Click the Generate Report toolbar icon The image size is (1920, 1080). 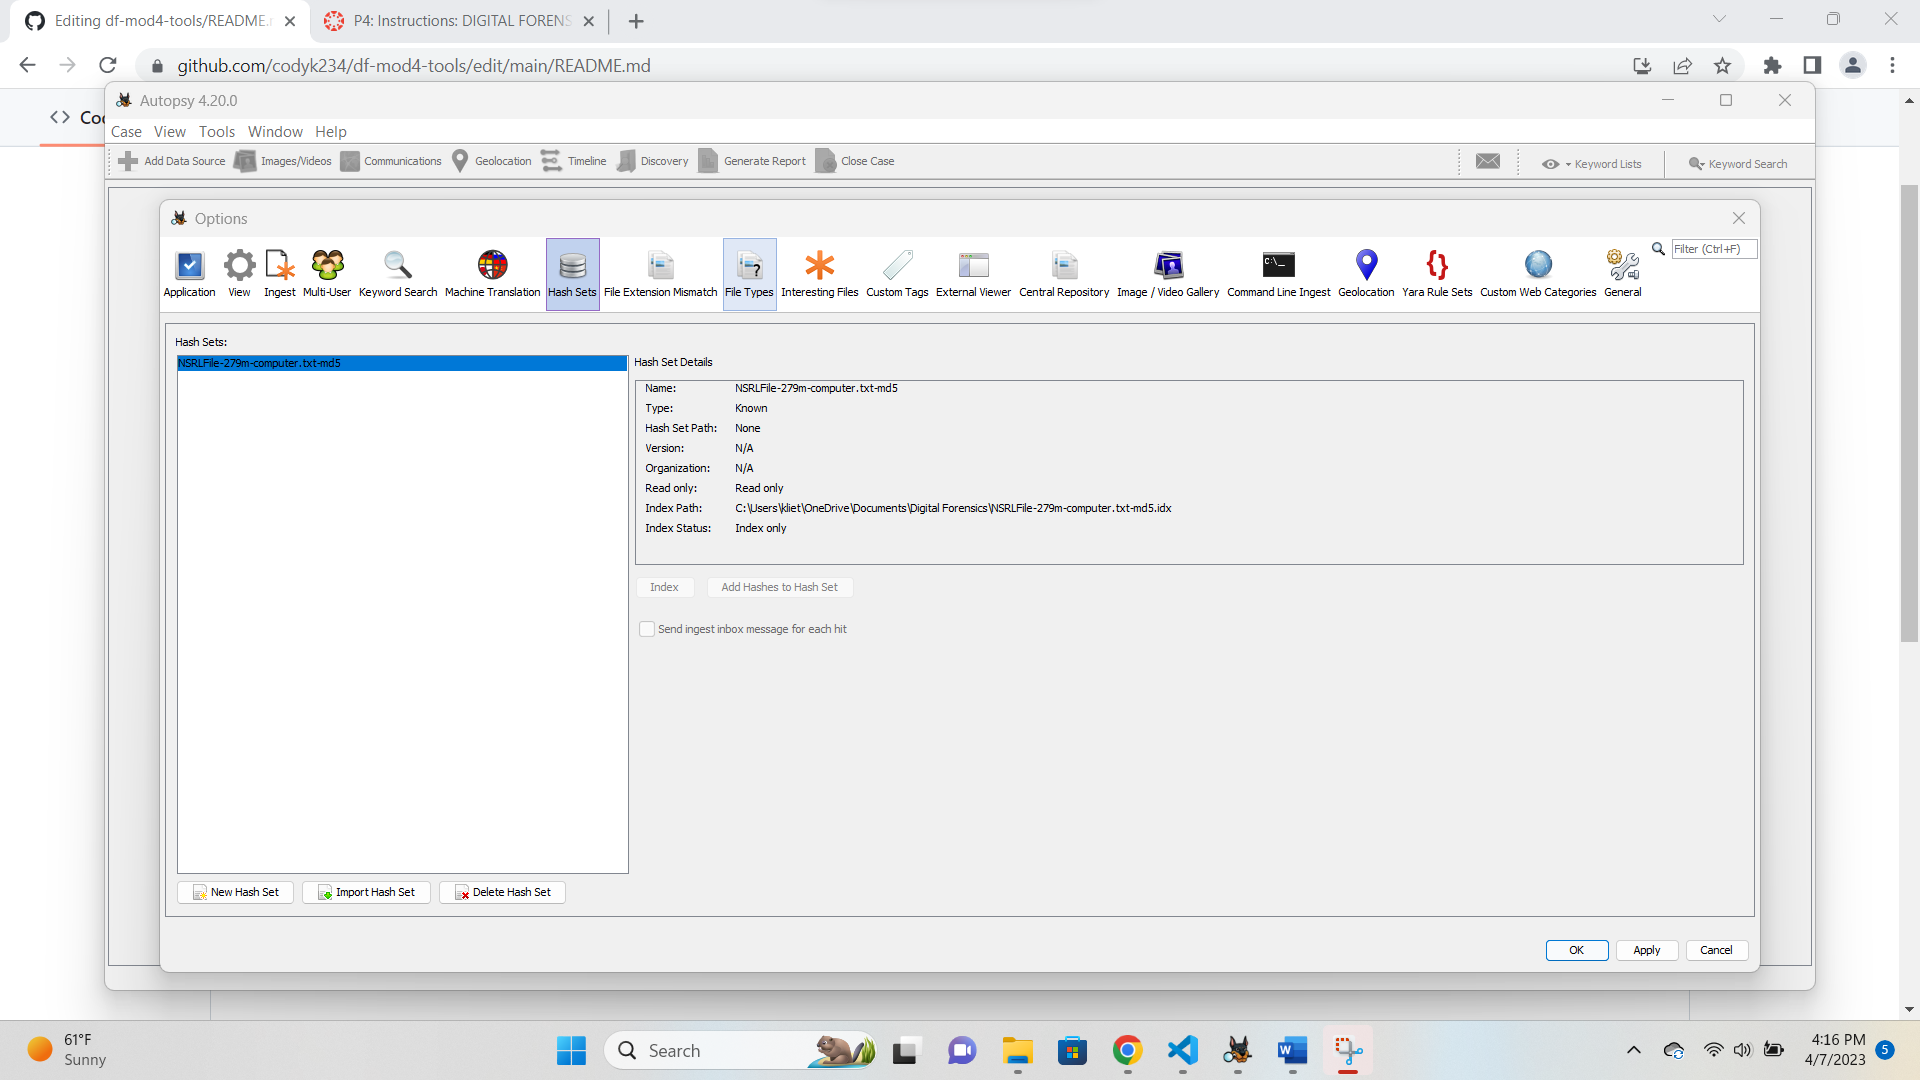tap(752, 160)
